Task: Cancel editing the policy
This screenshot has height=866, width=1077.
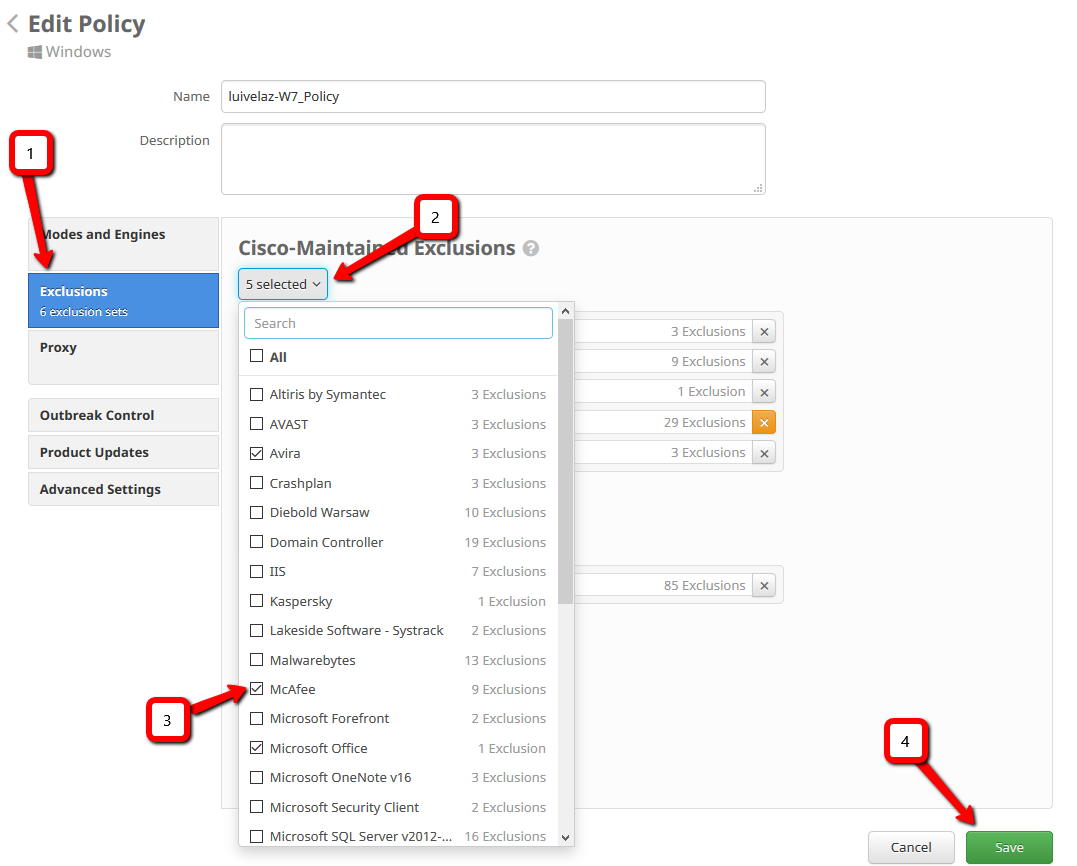Action: click(911, 847)
